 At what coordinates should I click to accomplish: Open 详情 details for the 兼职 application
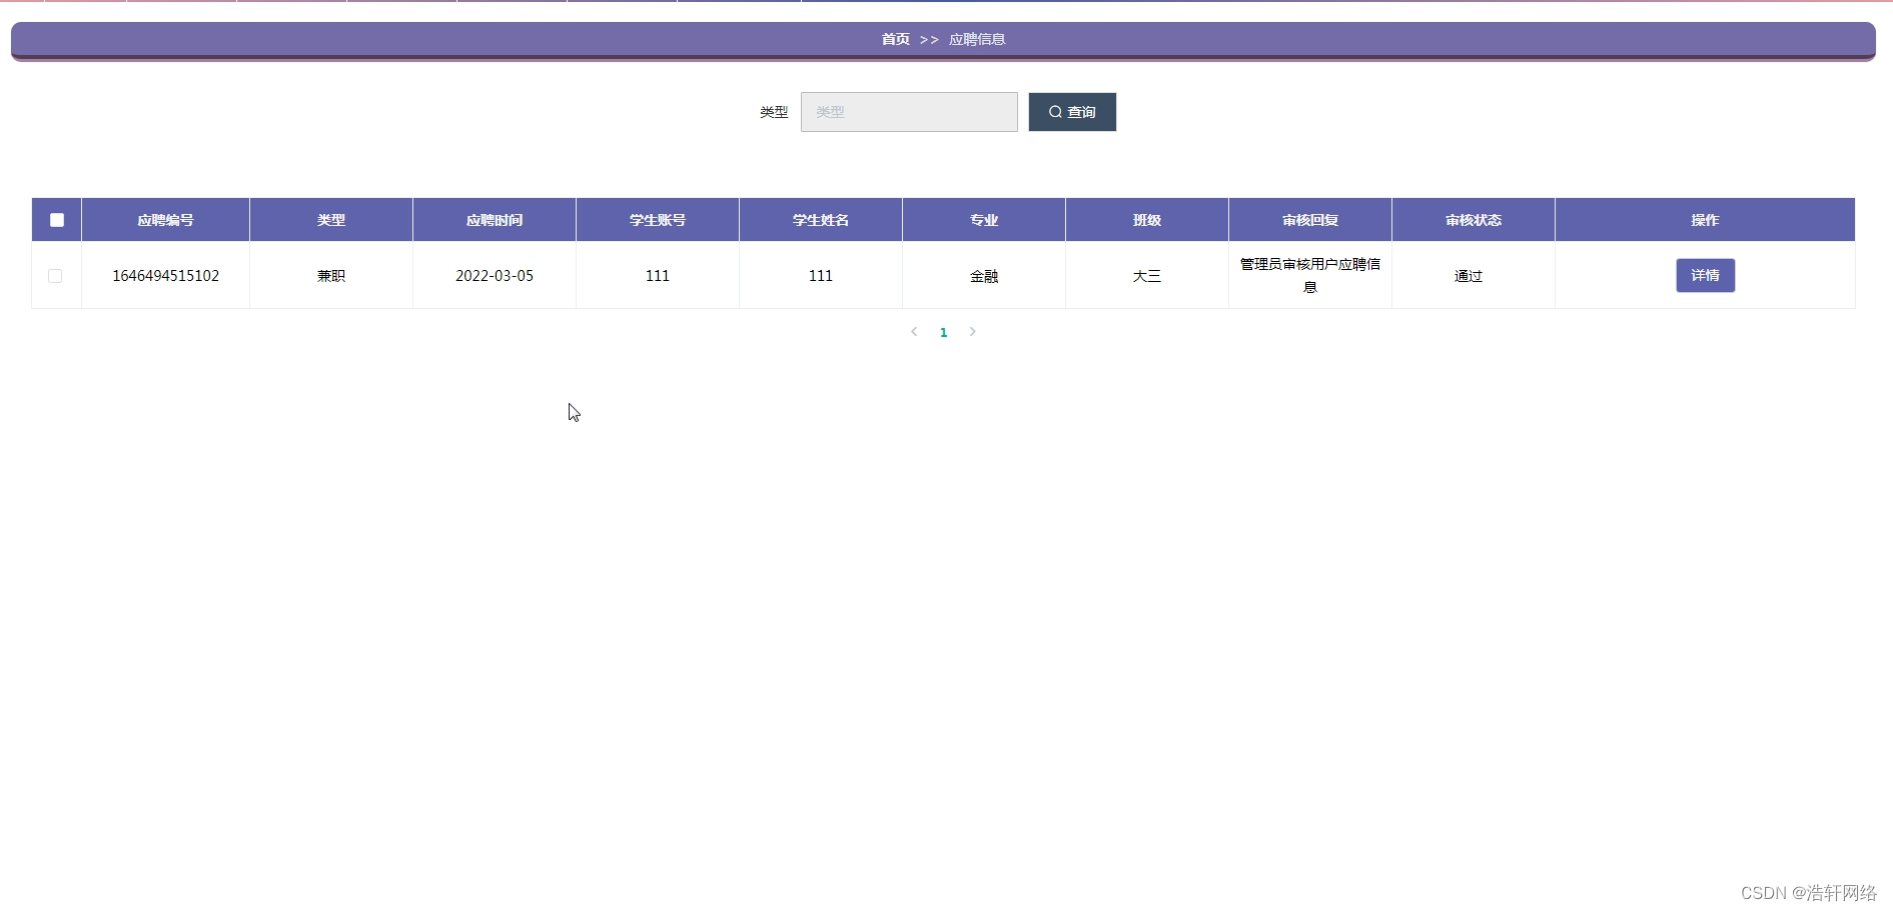click(x=1704, y=275)
